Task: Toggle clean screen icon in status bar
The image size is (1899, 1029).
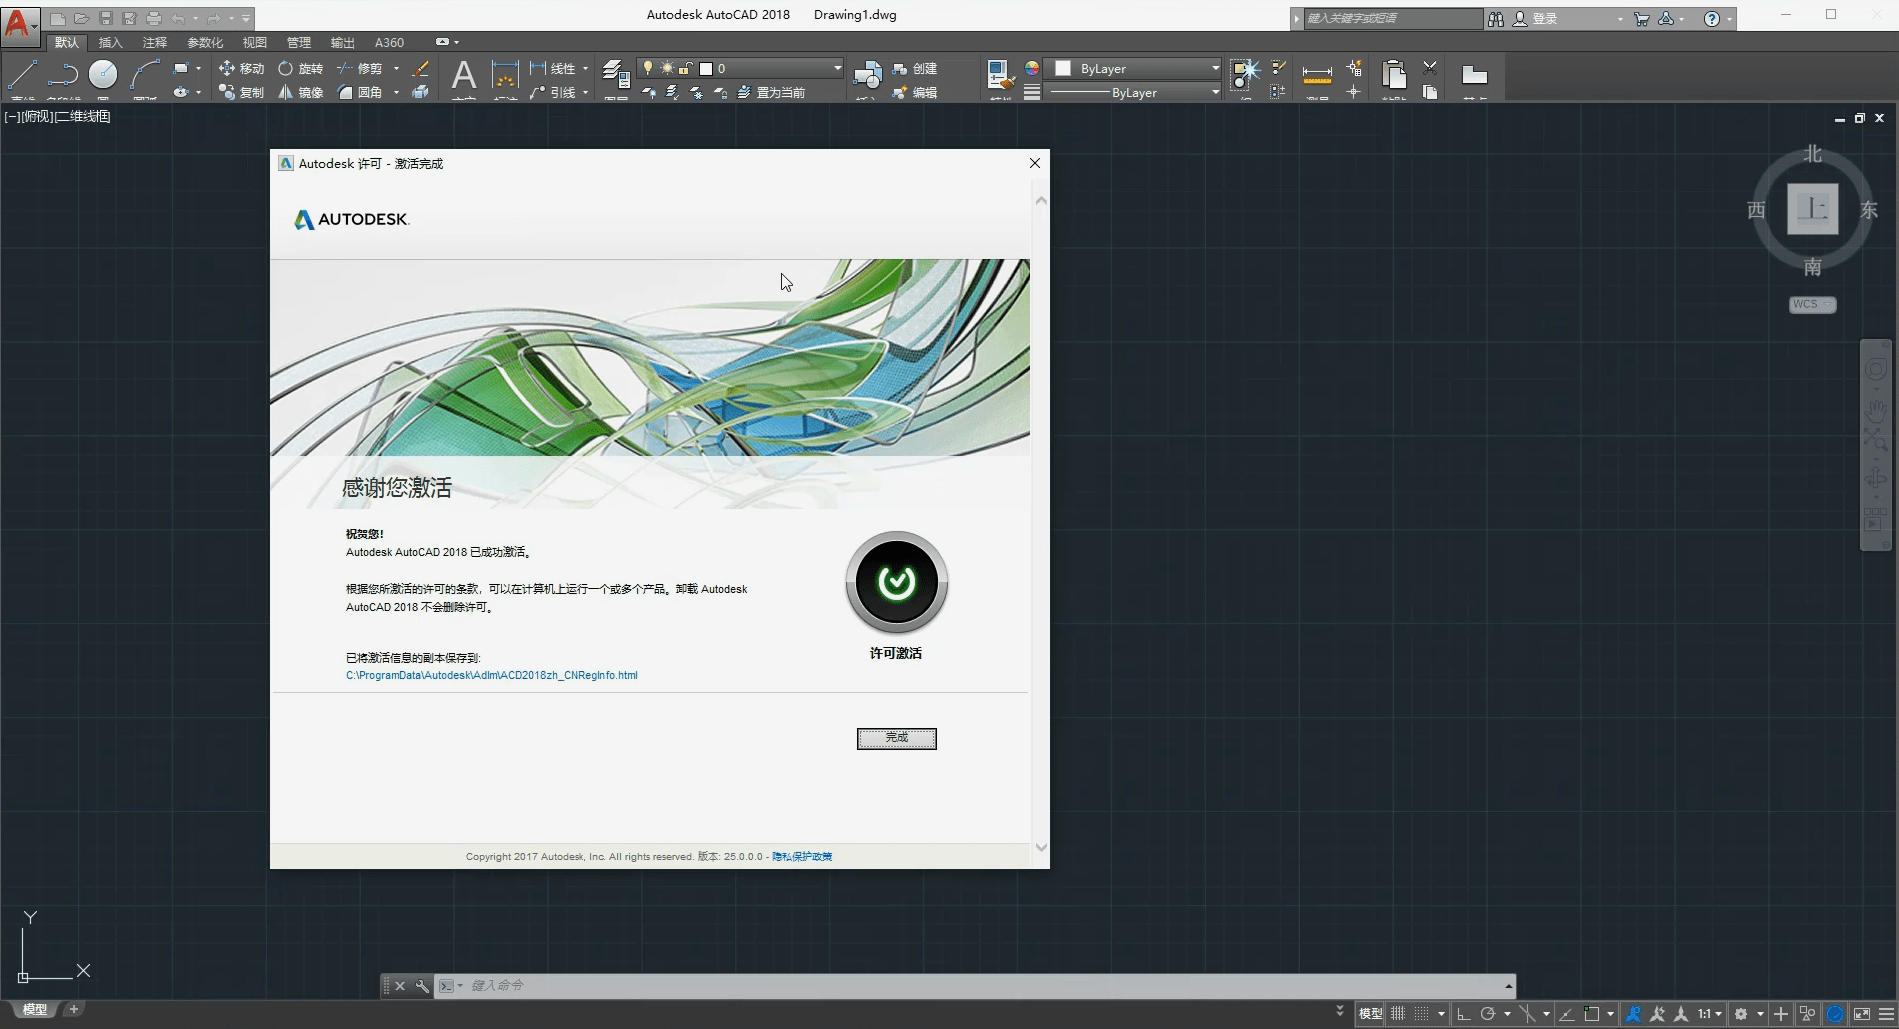Action: coord(1862,1013)
